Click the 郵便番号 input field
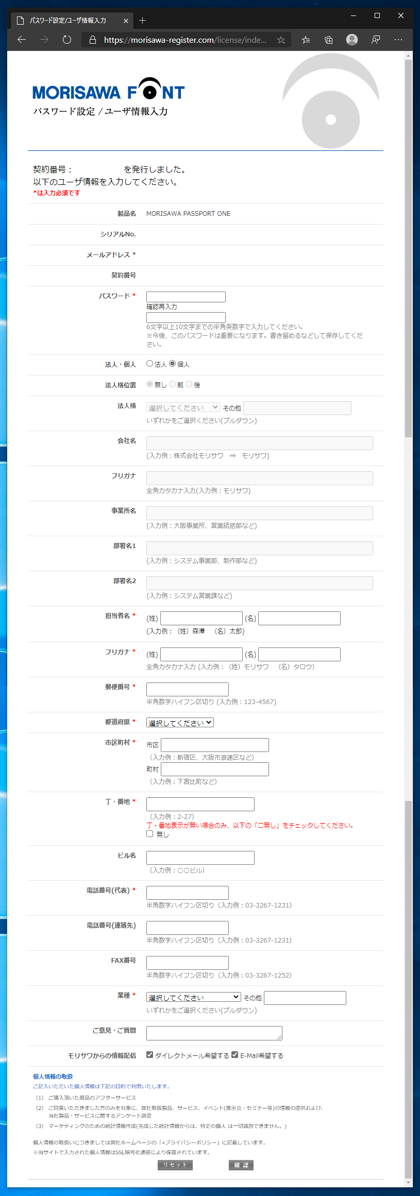This screenshot has width=420, height=1196. click(187, 689)
